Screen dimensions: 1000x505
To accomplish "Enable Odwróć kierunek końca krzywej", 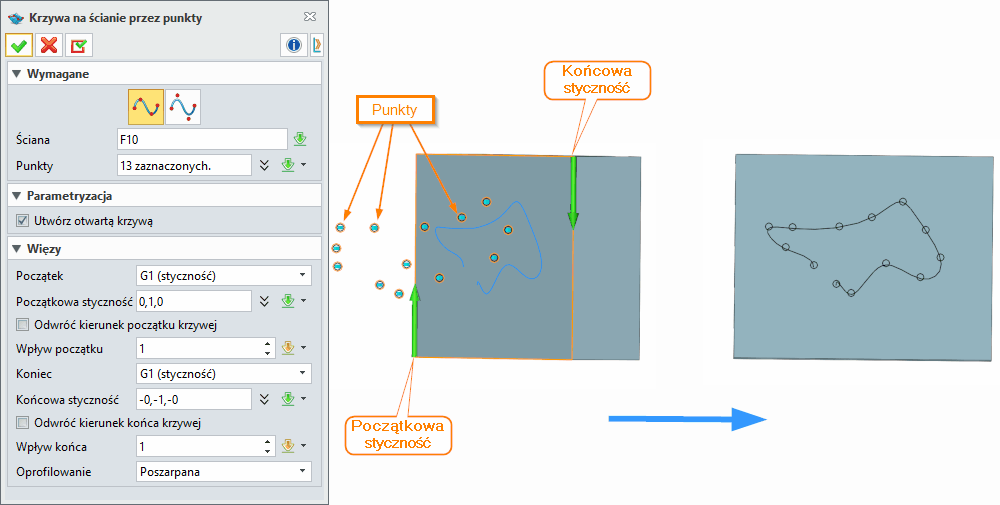I will coord(24,422).
